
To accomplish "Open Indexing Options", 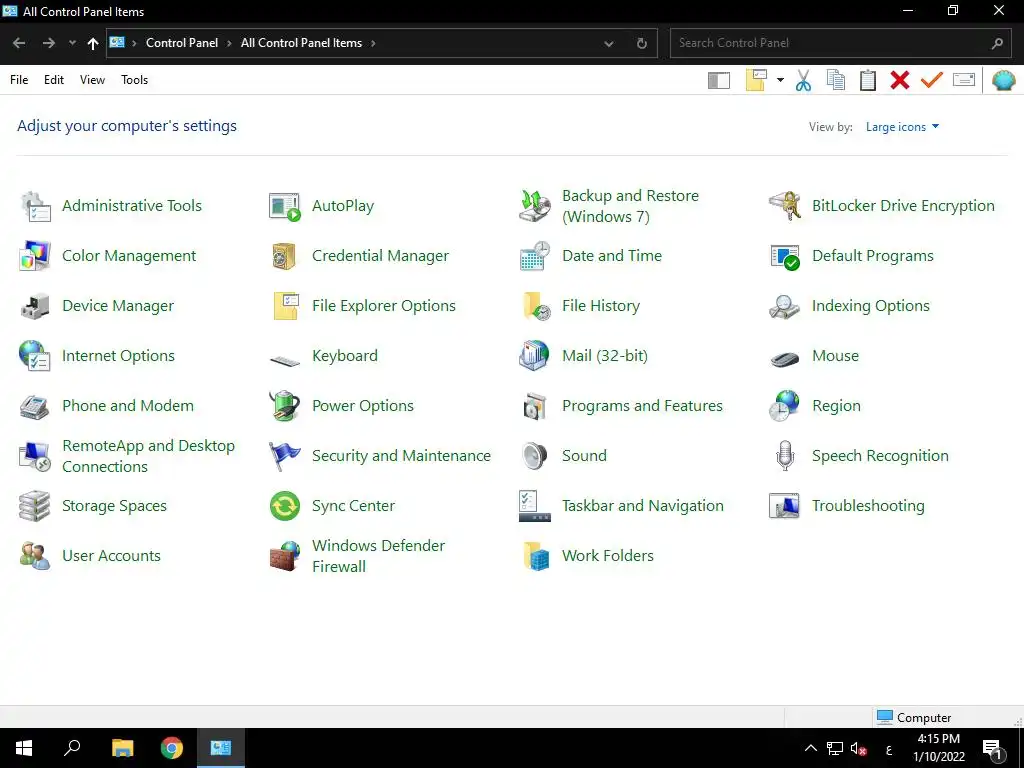I will click(x=849, y=306).
